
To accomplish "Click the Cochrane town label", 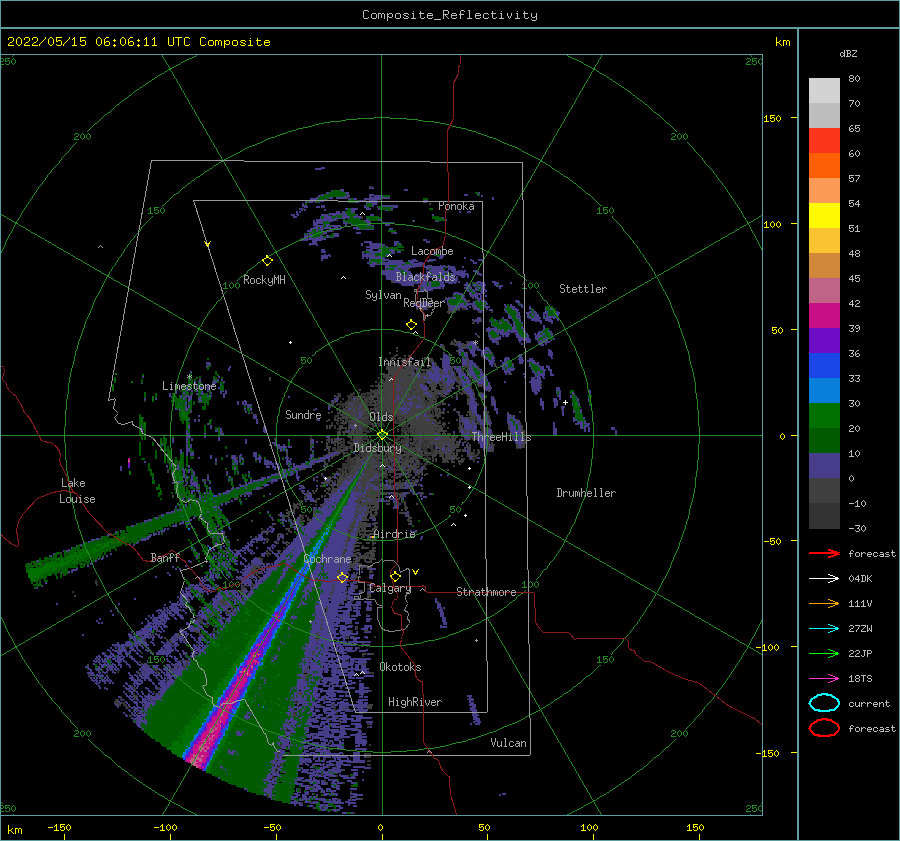I will pyautogui.click(x=327, y=559).
